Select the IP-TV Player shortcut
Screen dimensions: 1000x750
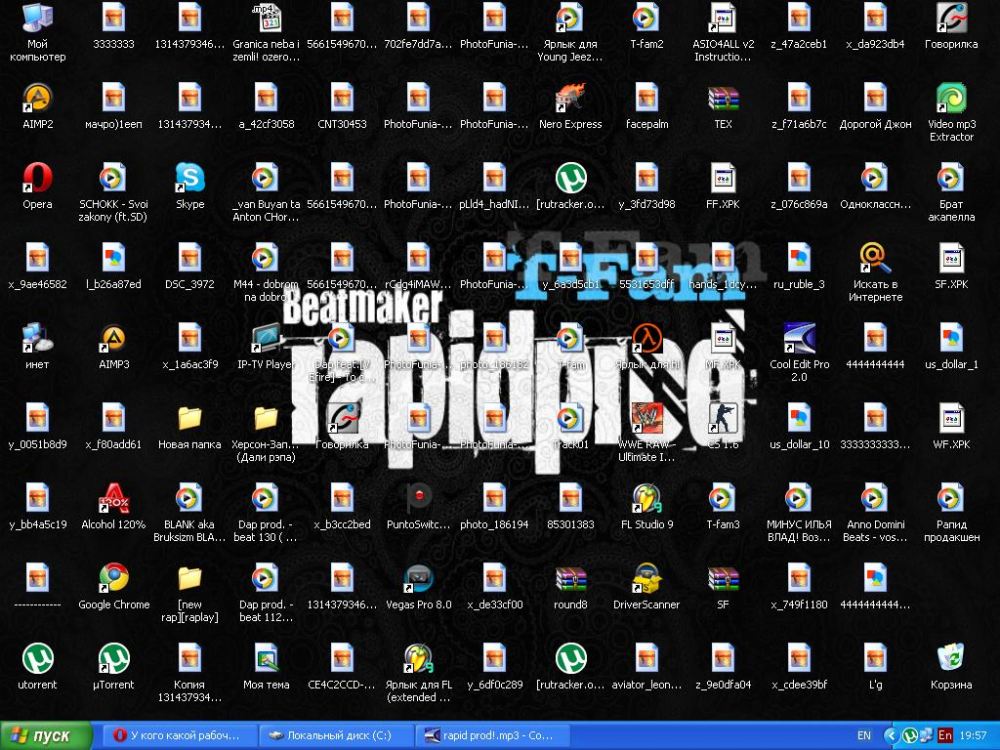point(266,338)
